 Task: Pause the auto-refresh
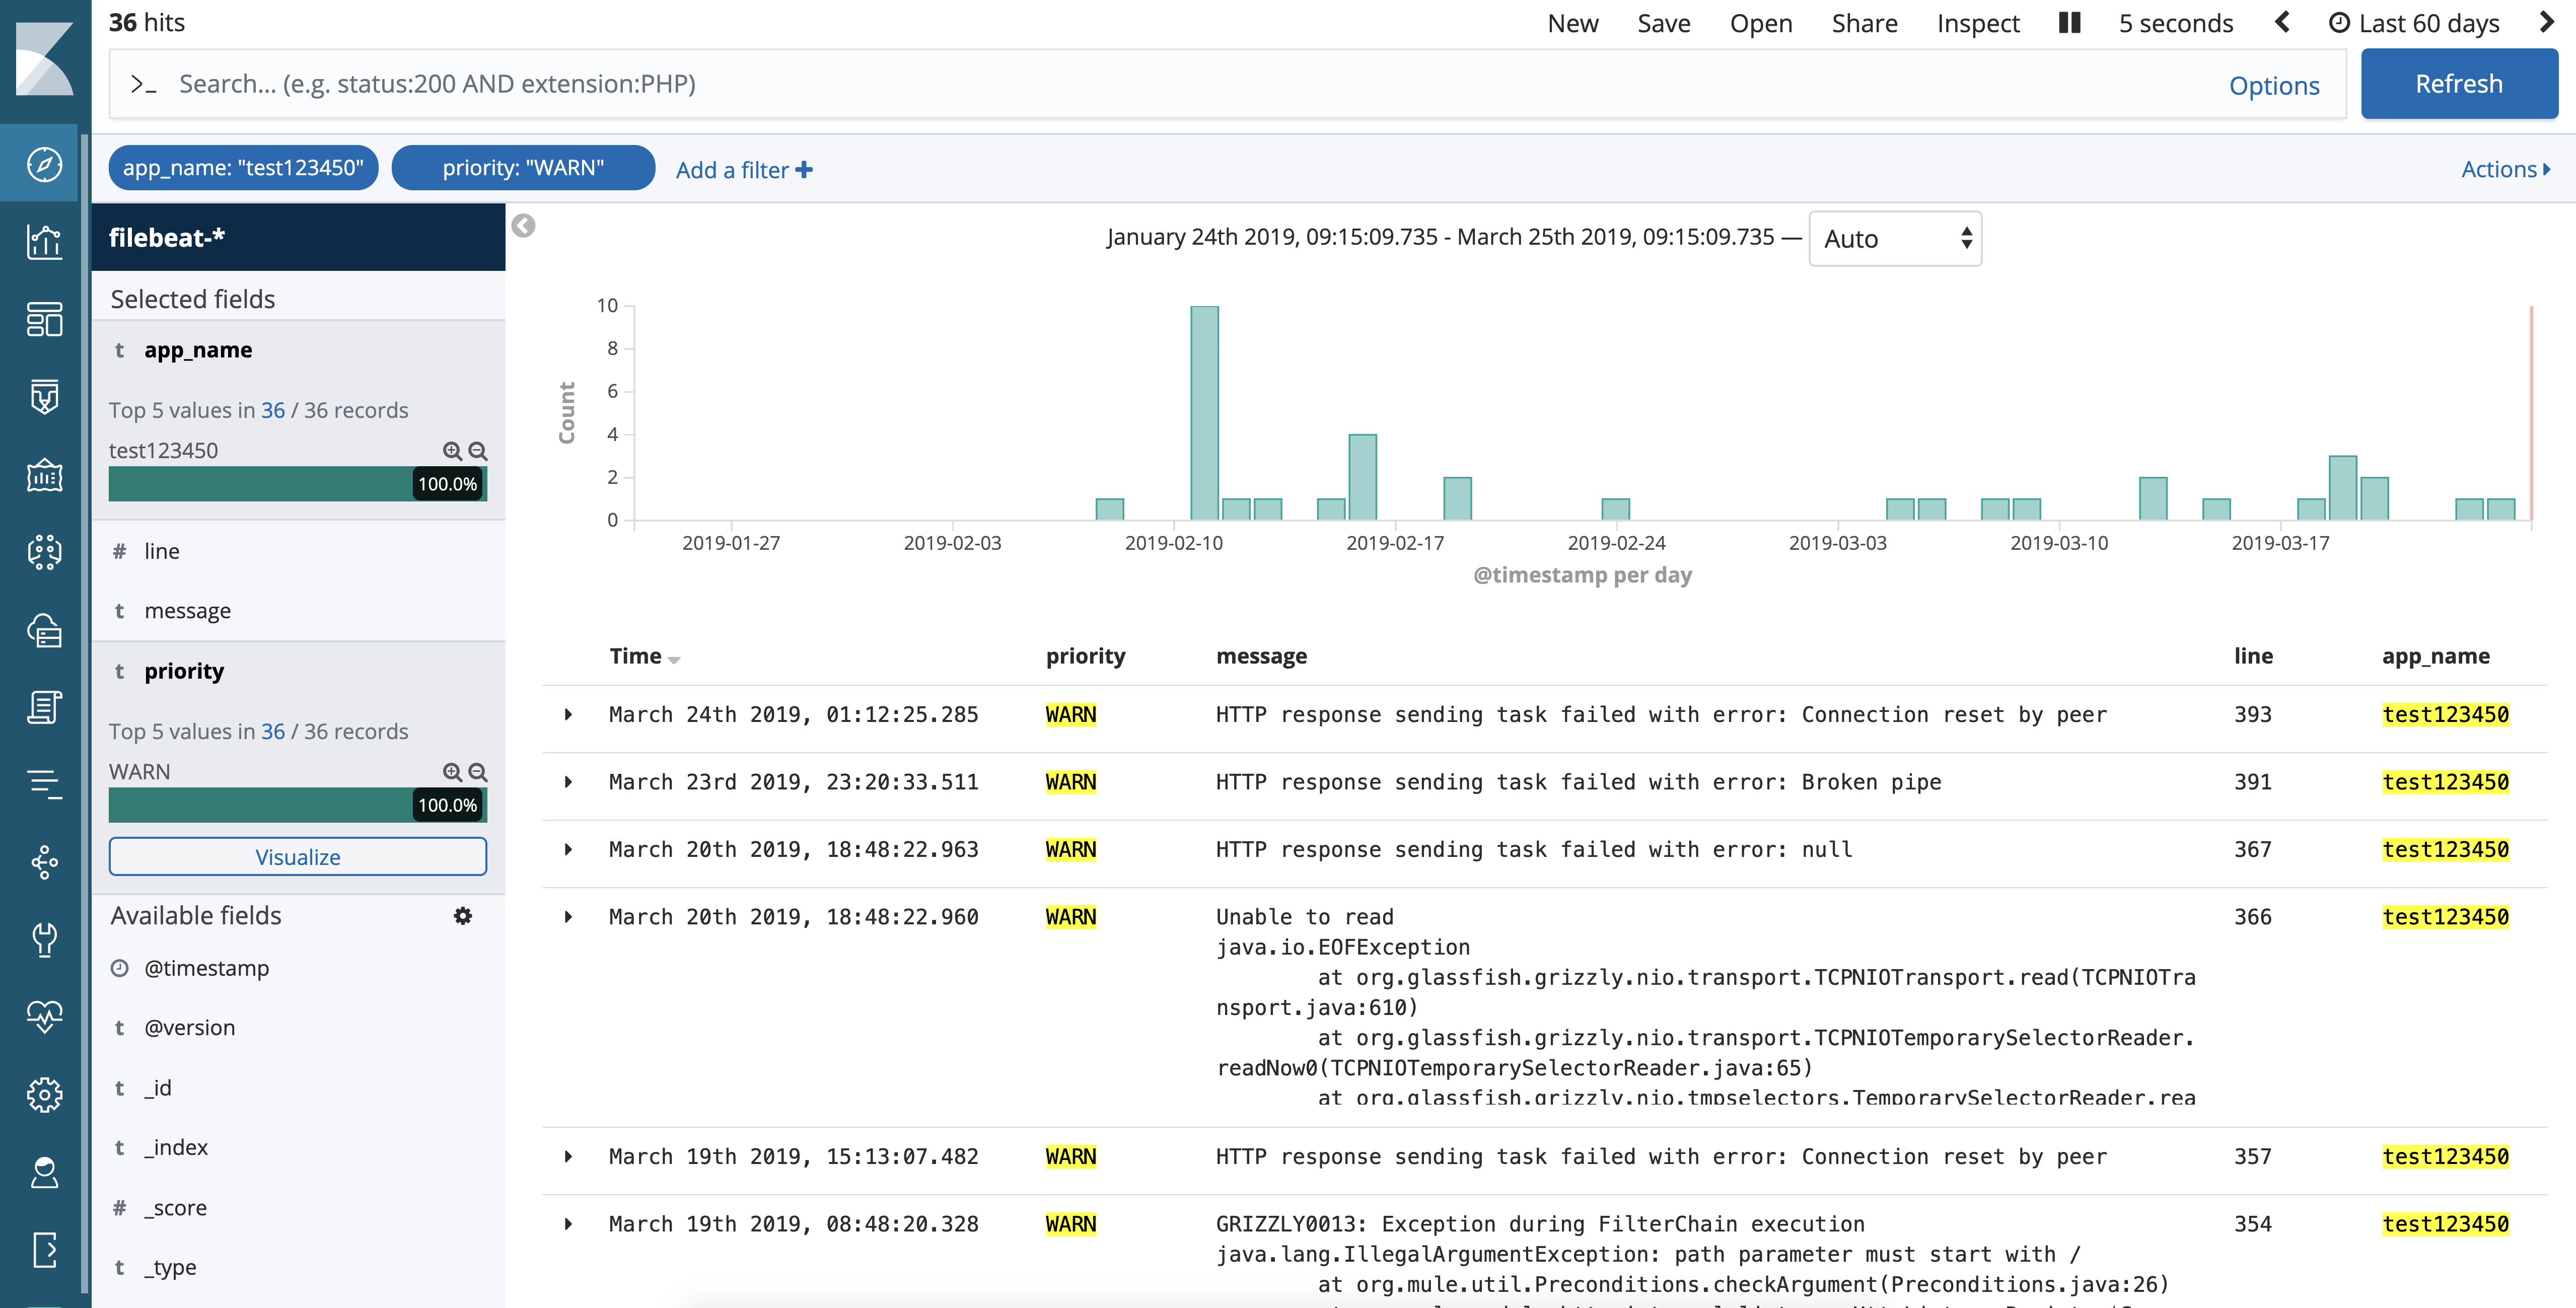coord(2069,23)
